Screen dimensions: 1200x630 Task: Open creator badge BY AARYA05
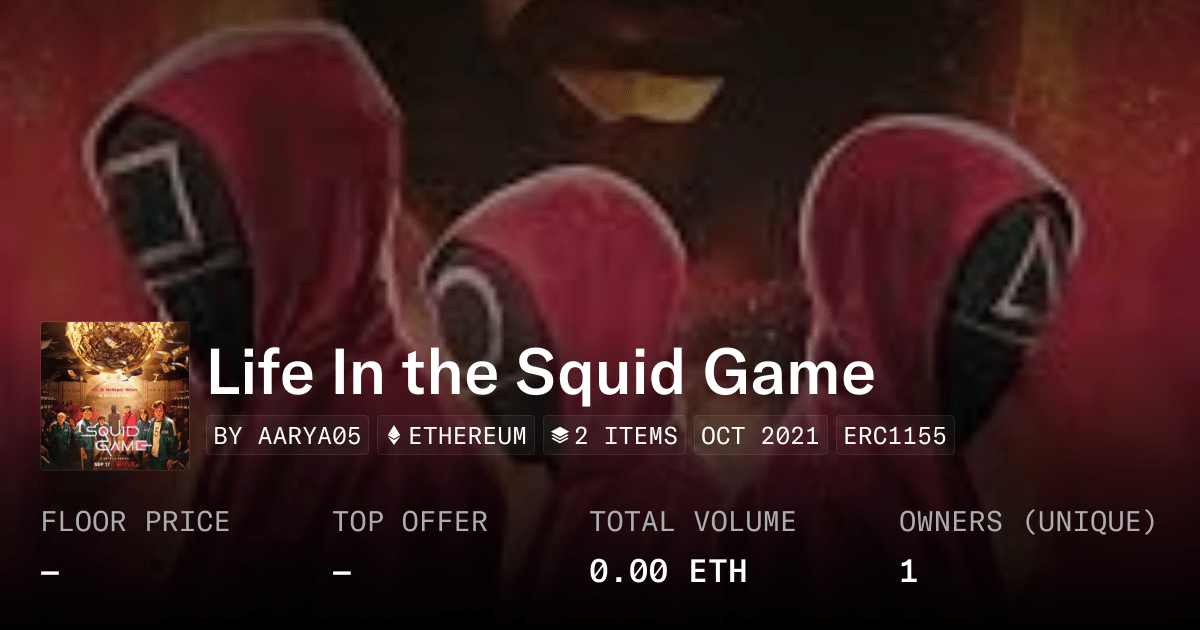[x=288, y=436]
